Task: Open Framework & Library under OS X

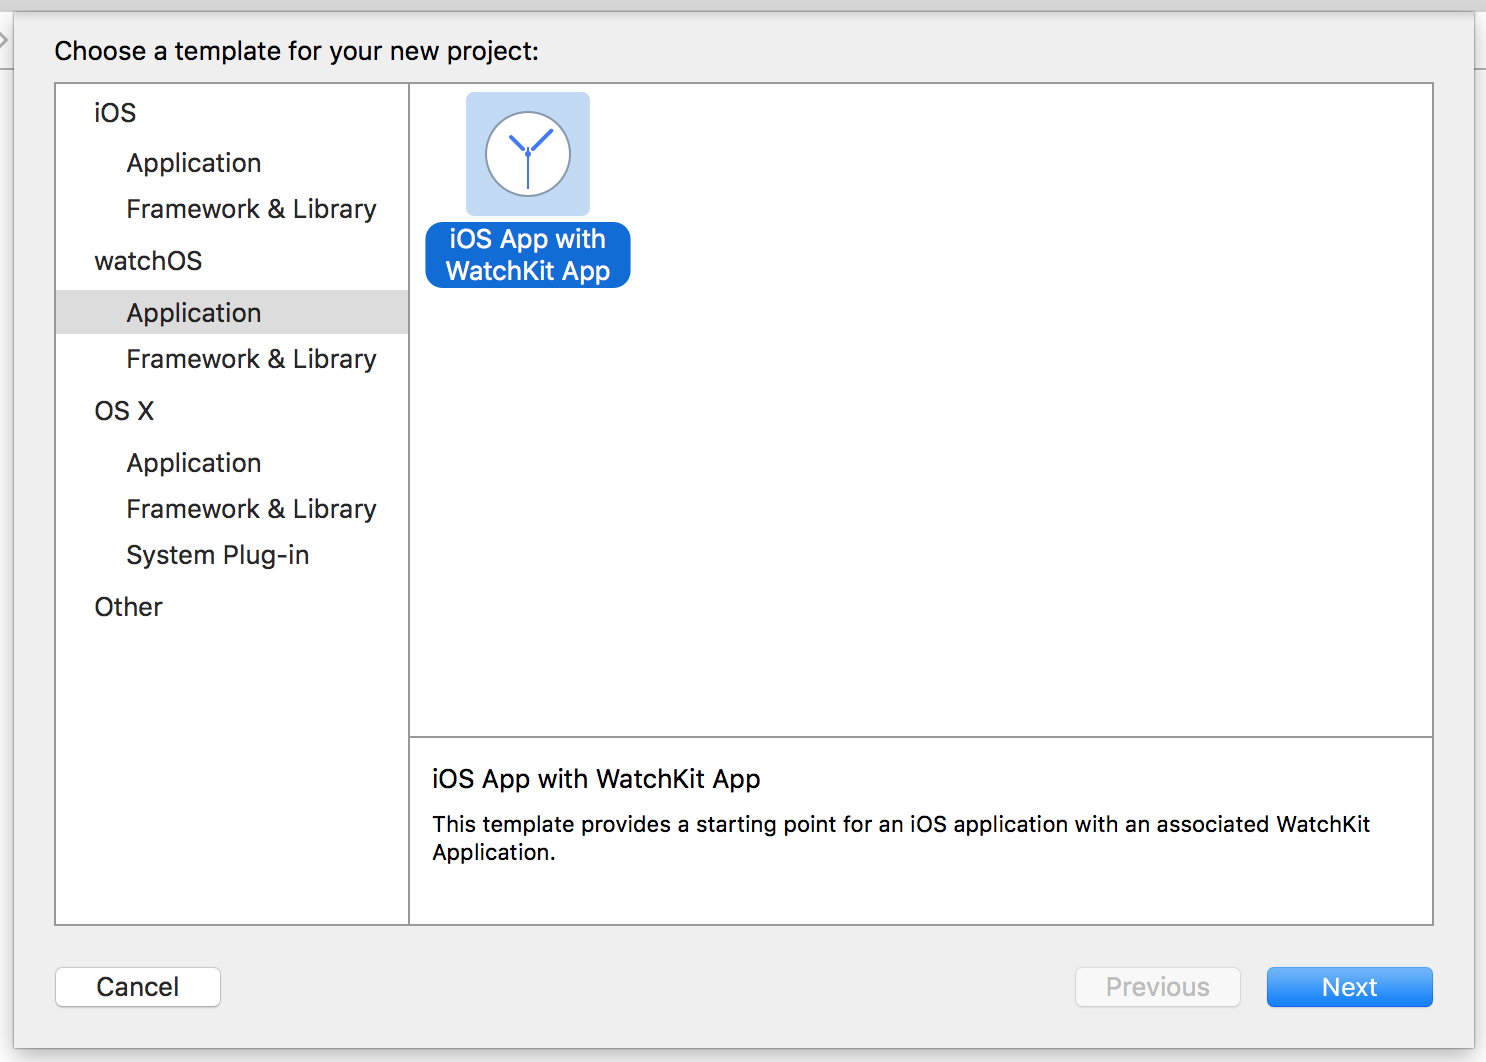Action: [251, 509]
